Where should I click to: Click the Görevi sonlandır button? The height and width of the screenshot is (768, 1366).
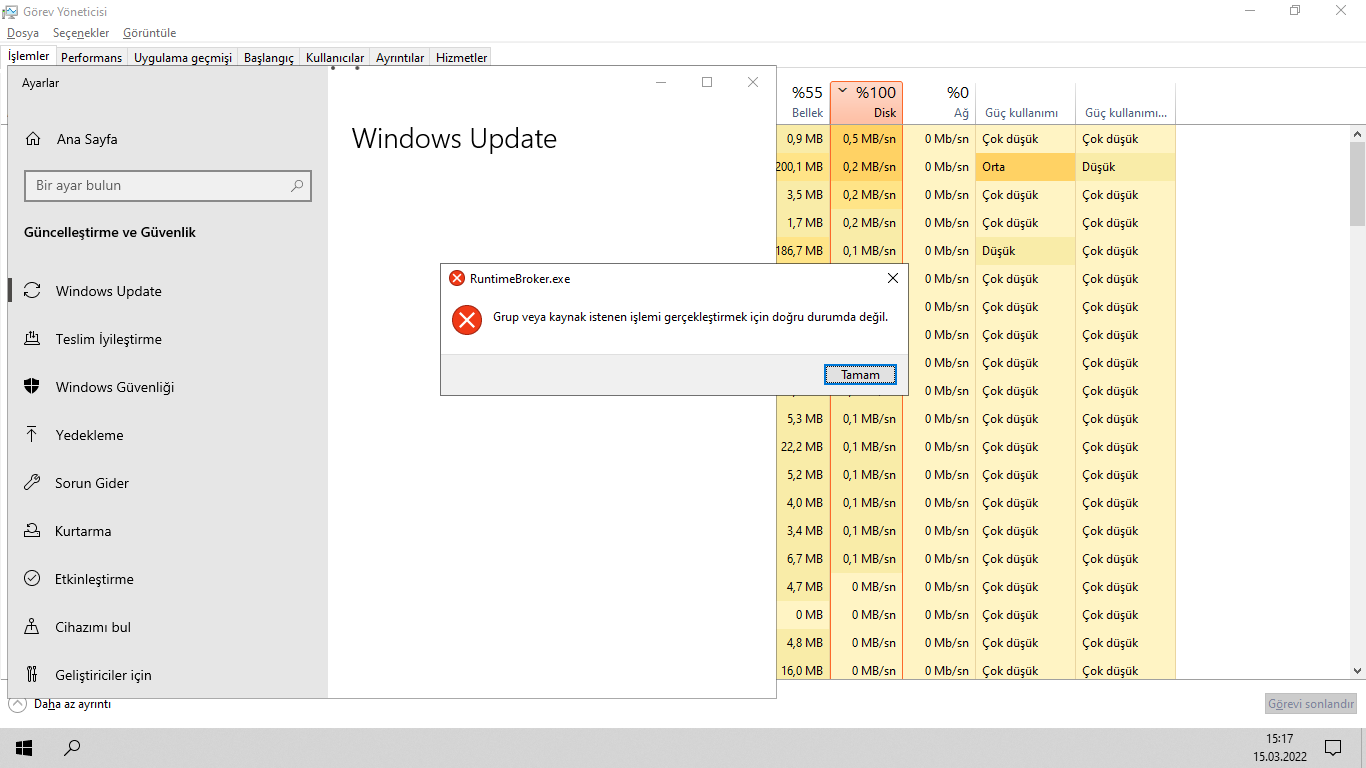click(x=1311, y=704)
